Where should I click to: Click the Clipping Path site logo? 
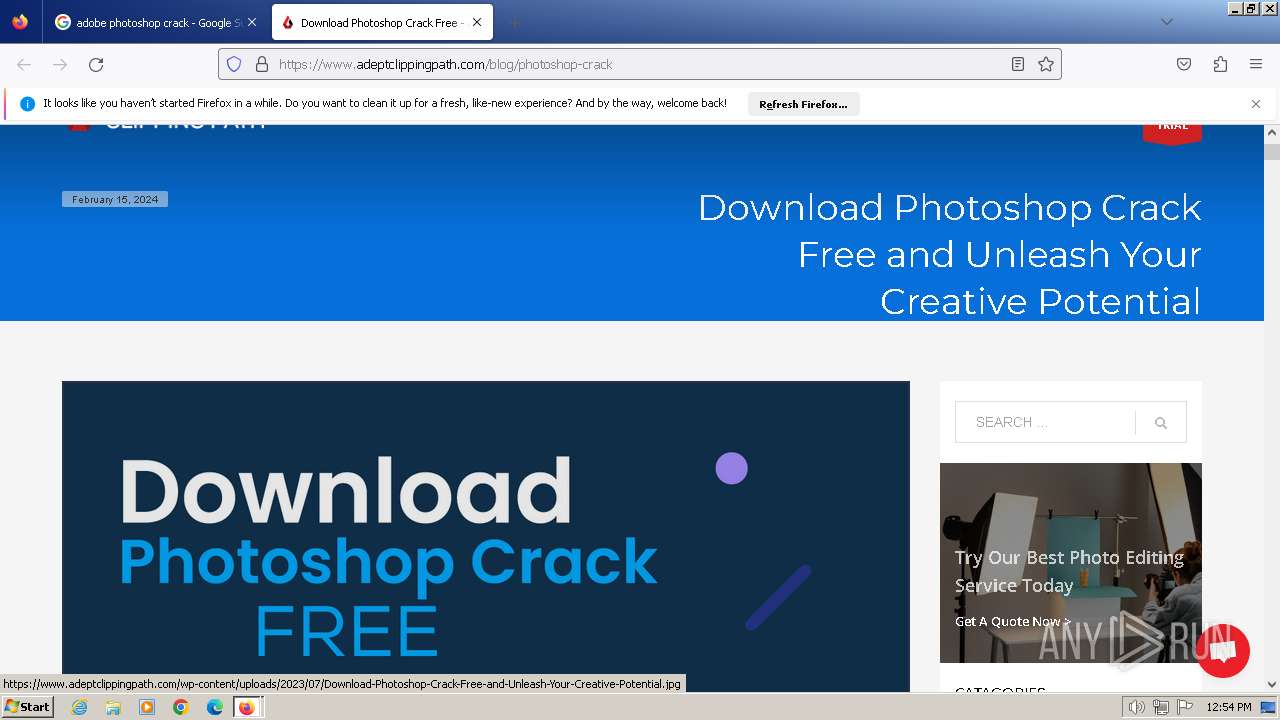pos(166,125)
